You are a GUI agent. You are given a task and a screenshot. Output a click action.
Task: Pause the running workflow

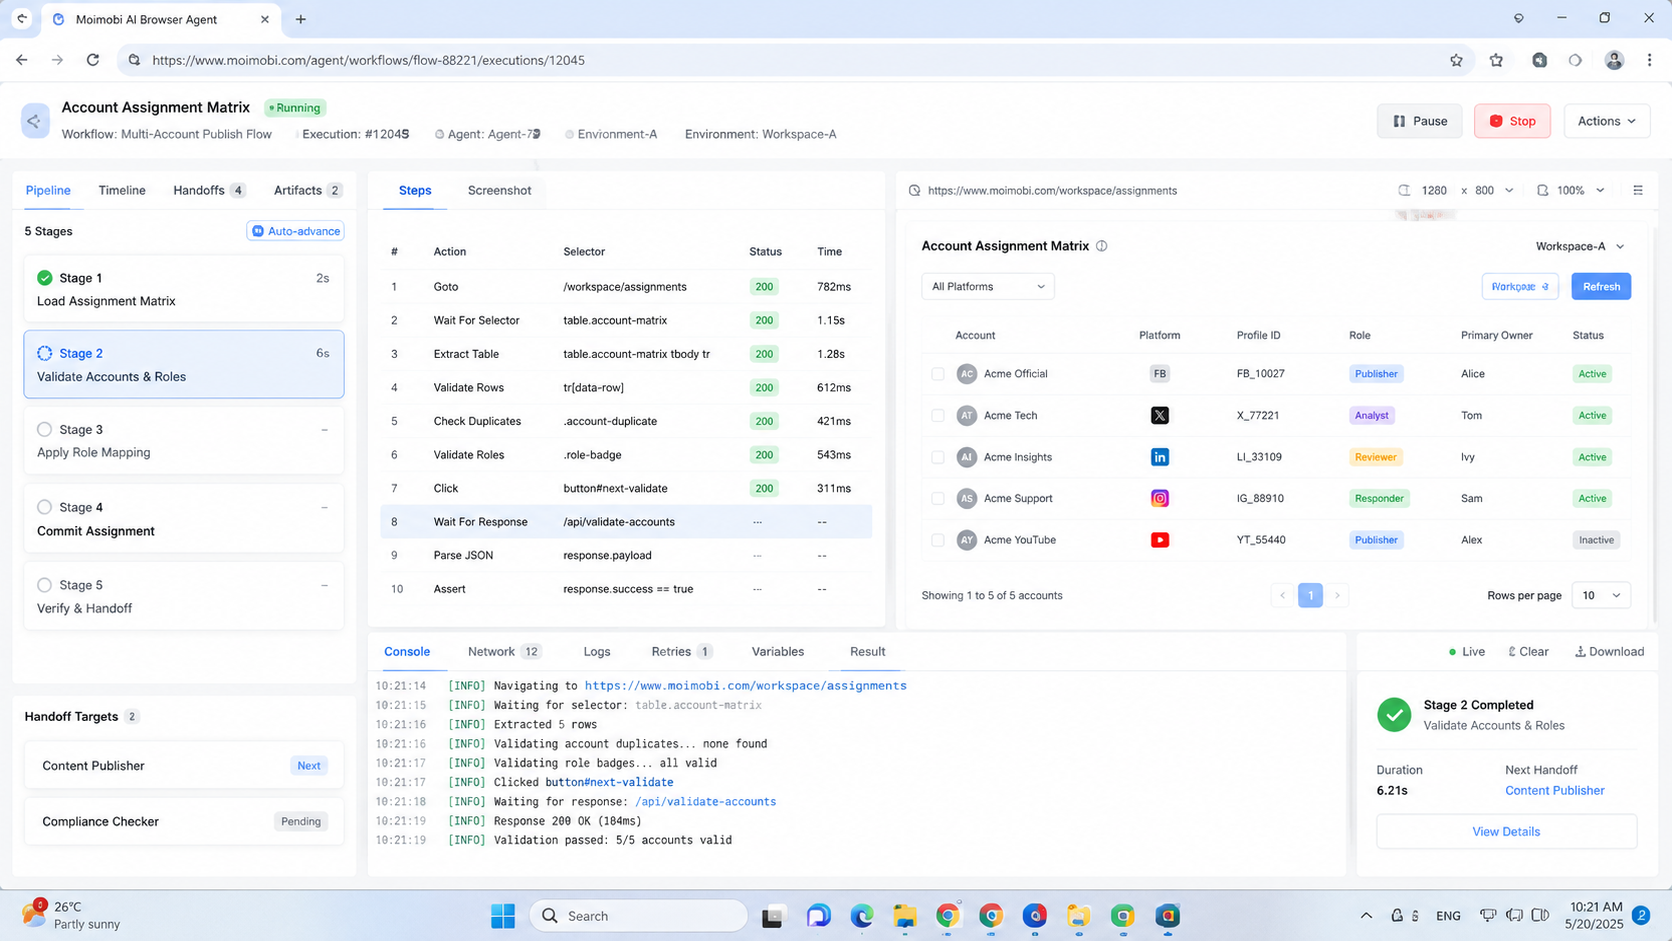click(1420, 121)
